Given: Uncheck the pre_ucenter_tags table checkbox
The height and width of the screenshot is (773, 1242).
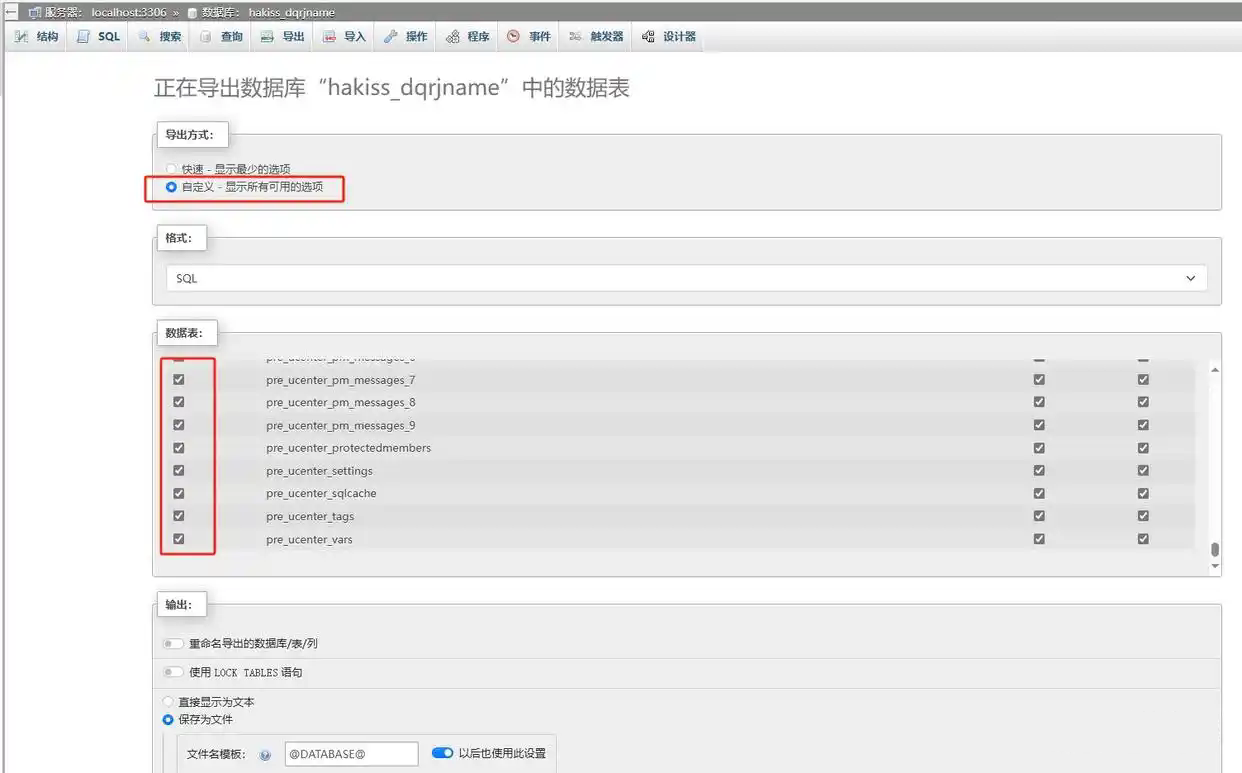Looking at the screenshot, I should point(179,516).
